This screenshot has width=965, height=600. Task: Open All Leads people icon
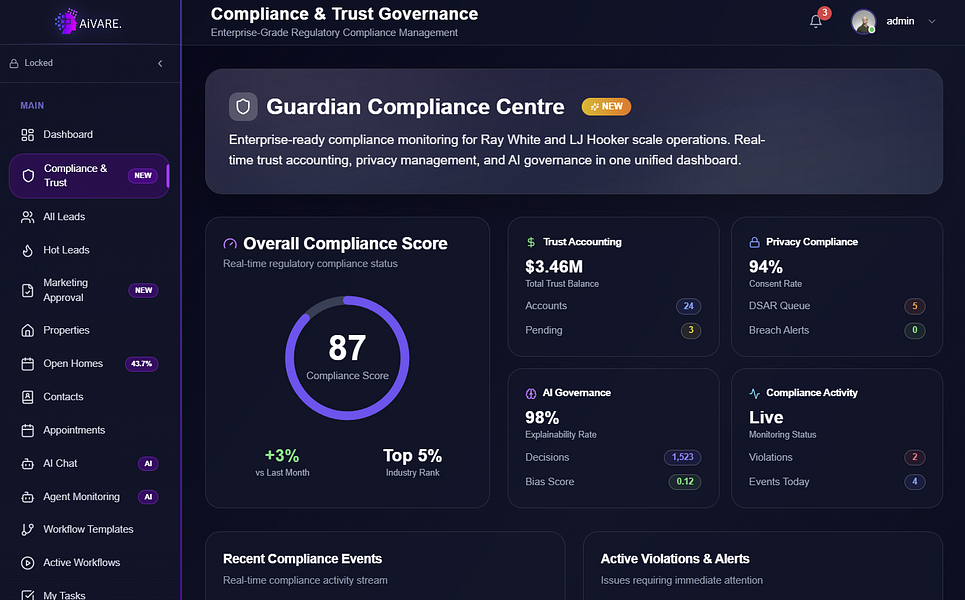pyautogui.click(x=28, y=217)
